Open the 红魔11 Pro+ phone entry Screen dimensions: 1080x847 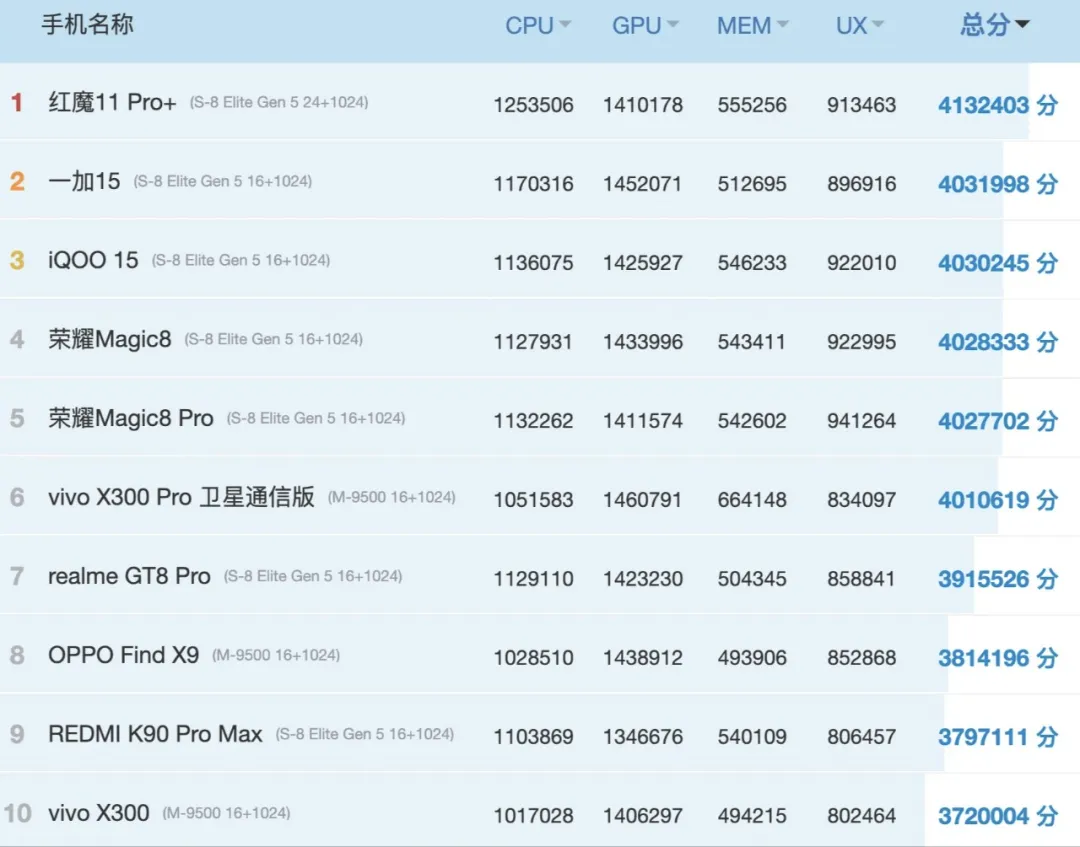tap(112, 102)
